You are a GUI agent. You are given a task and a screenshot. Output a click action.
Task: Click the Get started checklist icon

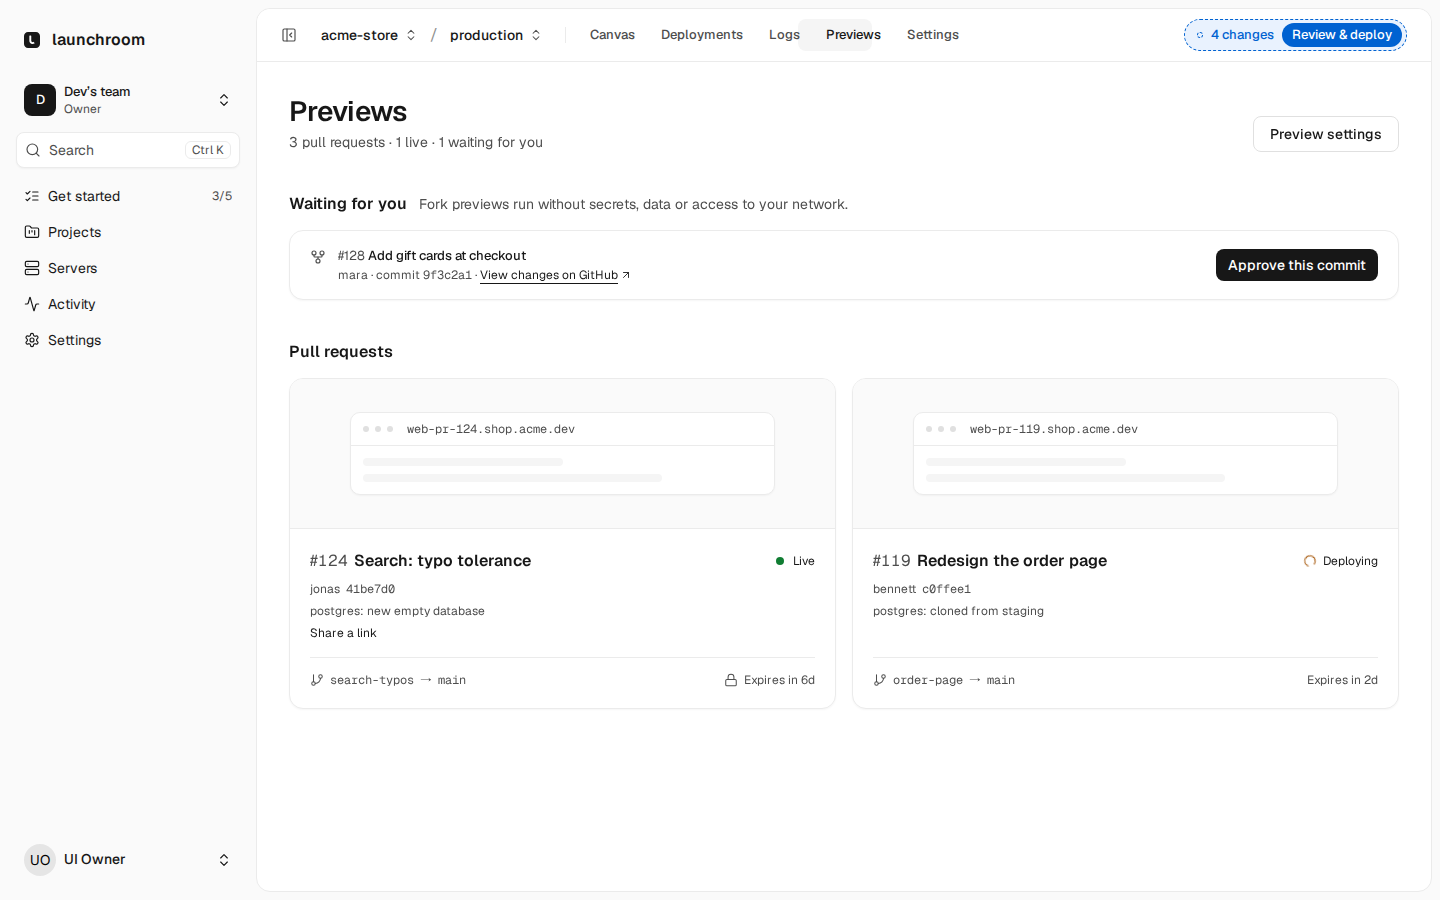[x=32, y=196]
